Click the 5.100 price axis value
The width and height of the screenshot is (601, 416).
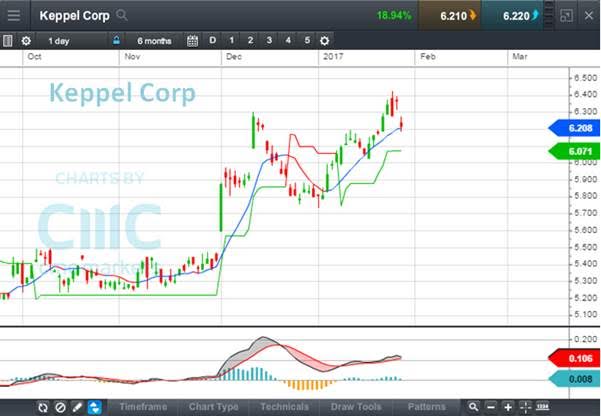click(585, 314)
